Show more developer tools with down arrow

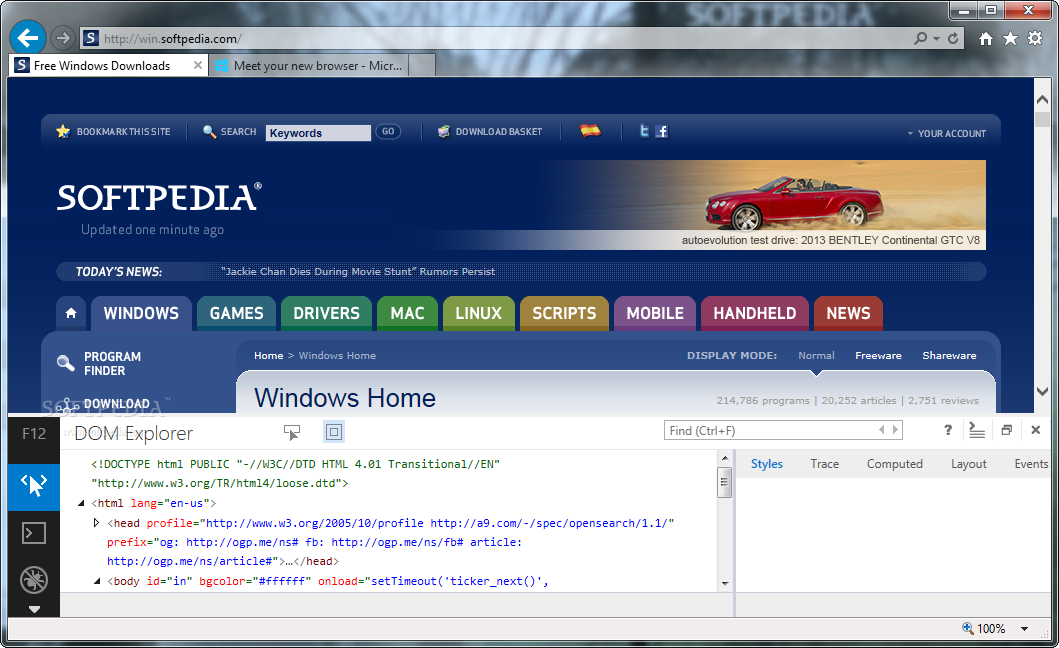[x=34, y=609]
